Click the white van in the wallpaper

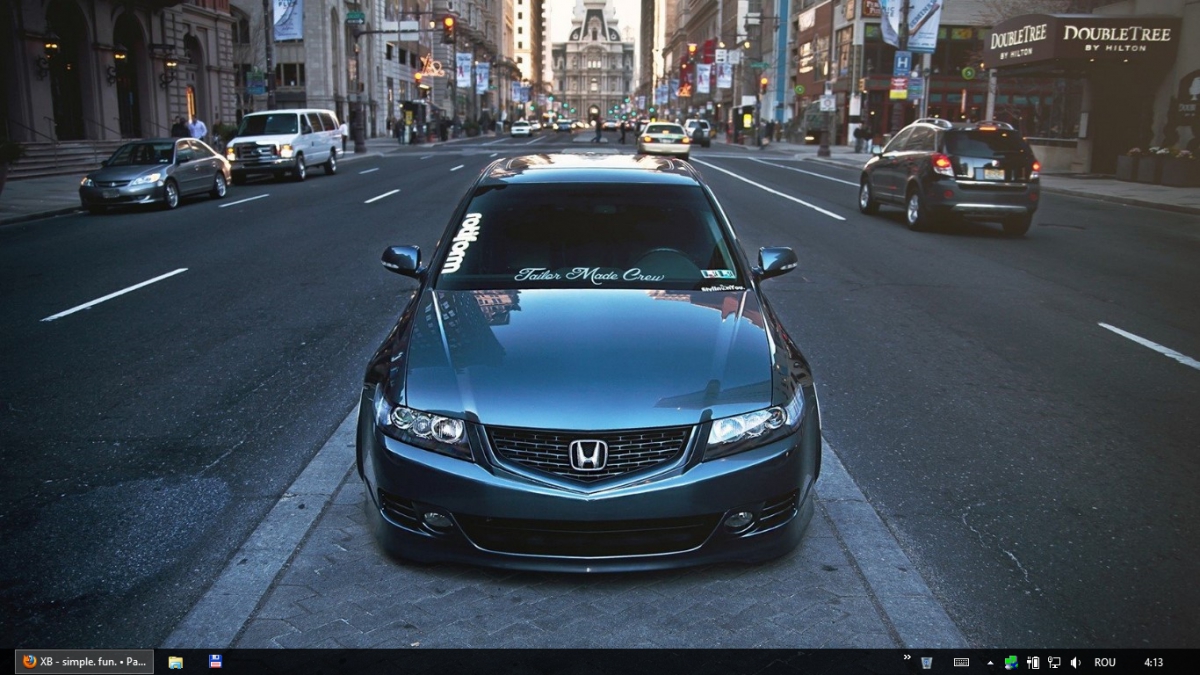click(284, 142)
